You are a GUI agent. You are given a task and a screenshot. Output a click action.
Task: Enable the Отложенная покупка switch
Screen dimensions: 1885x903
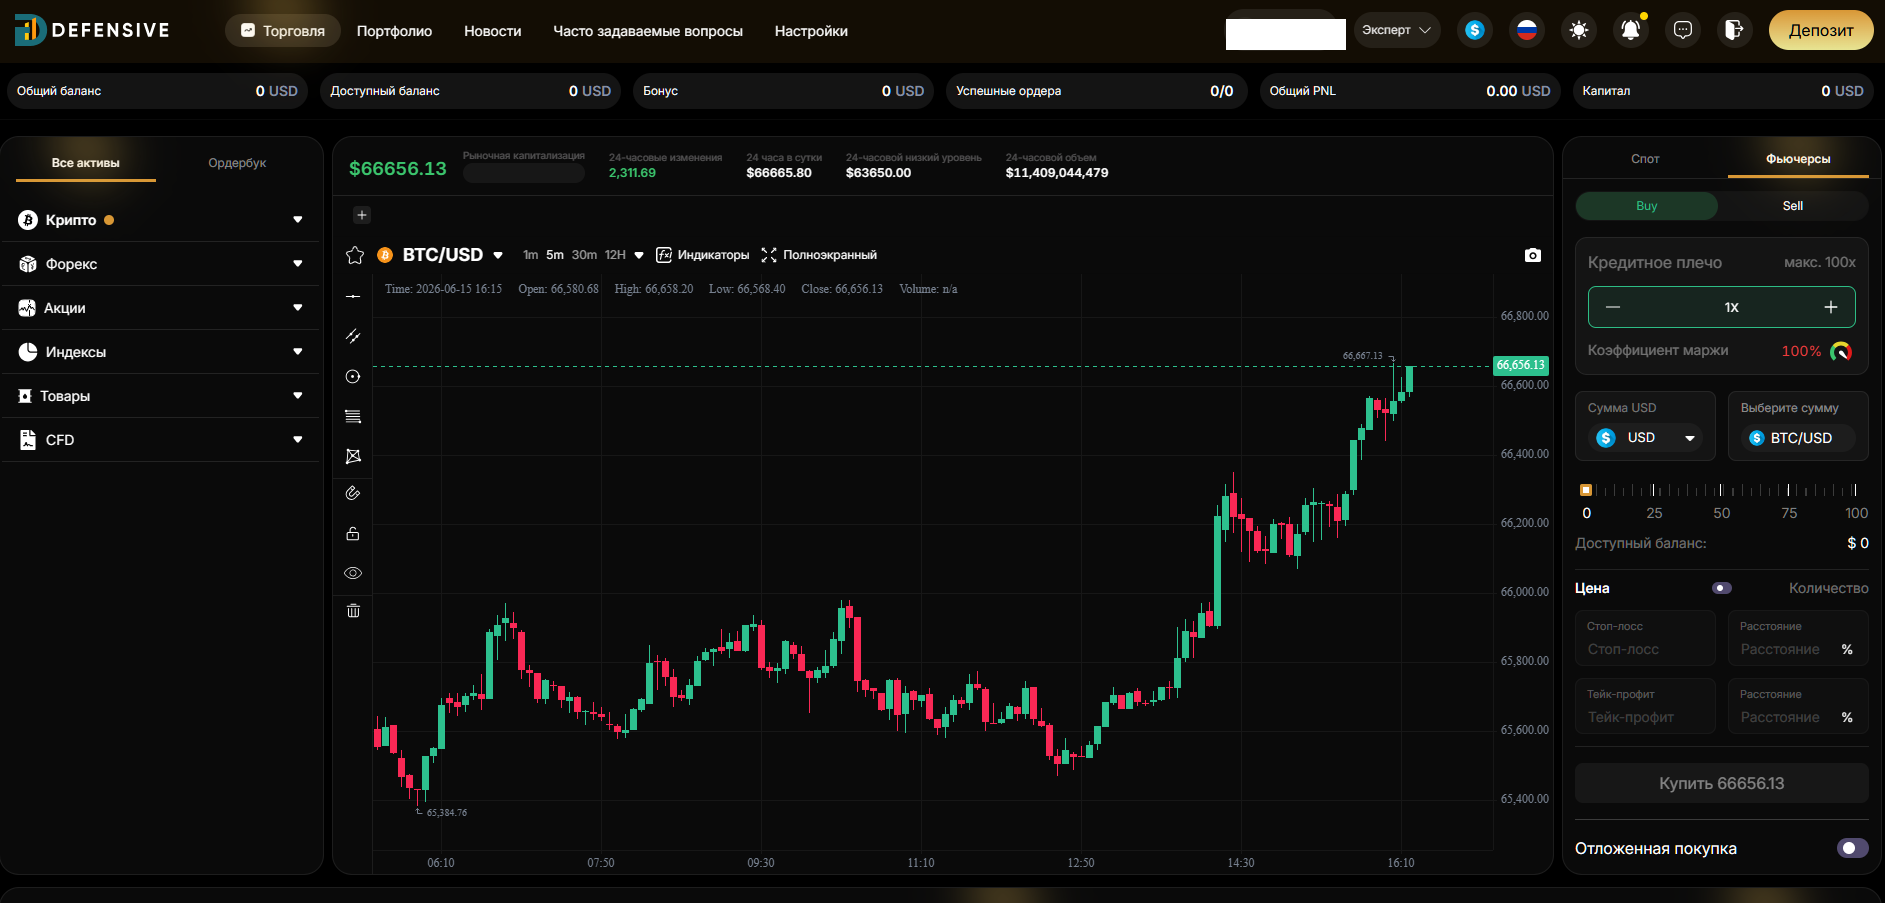(1852, 848)
